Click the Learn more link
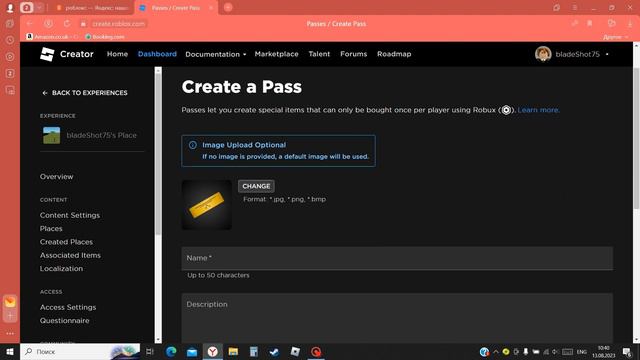Viewport: 640px width, 360px height. point(538,110)
